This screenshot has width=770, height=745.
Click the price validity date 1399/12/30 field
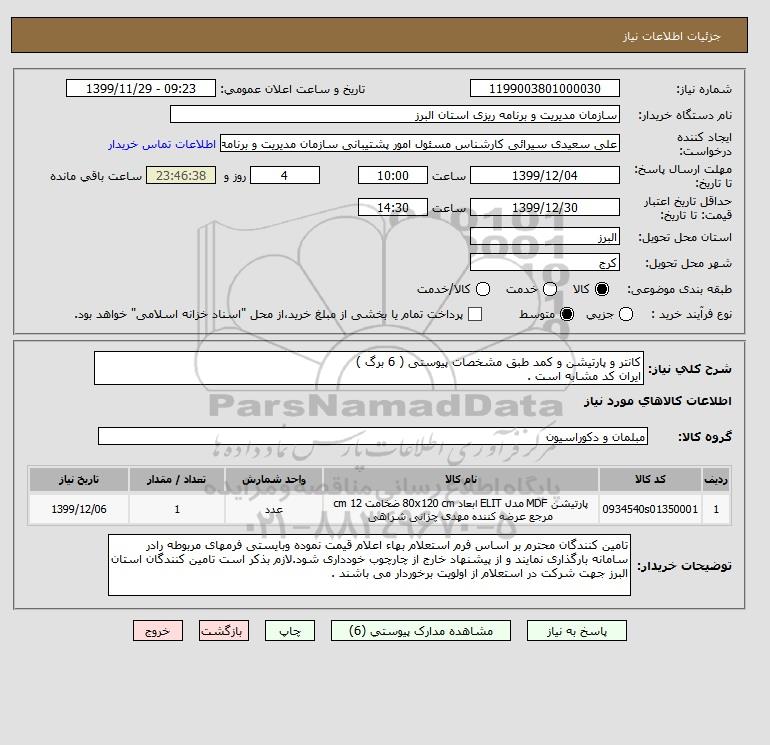545,207
